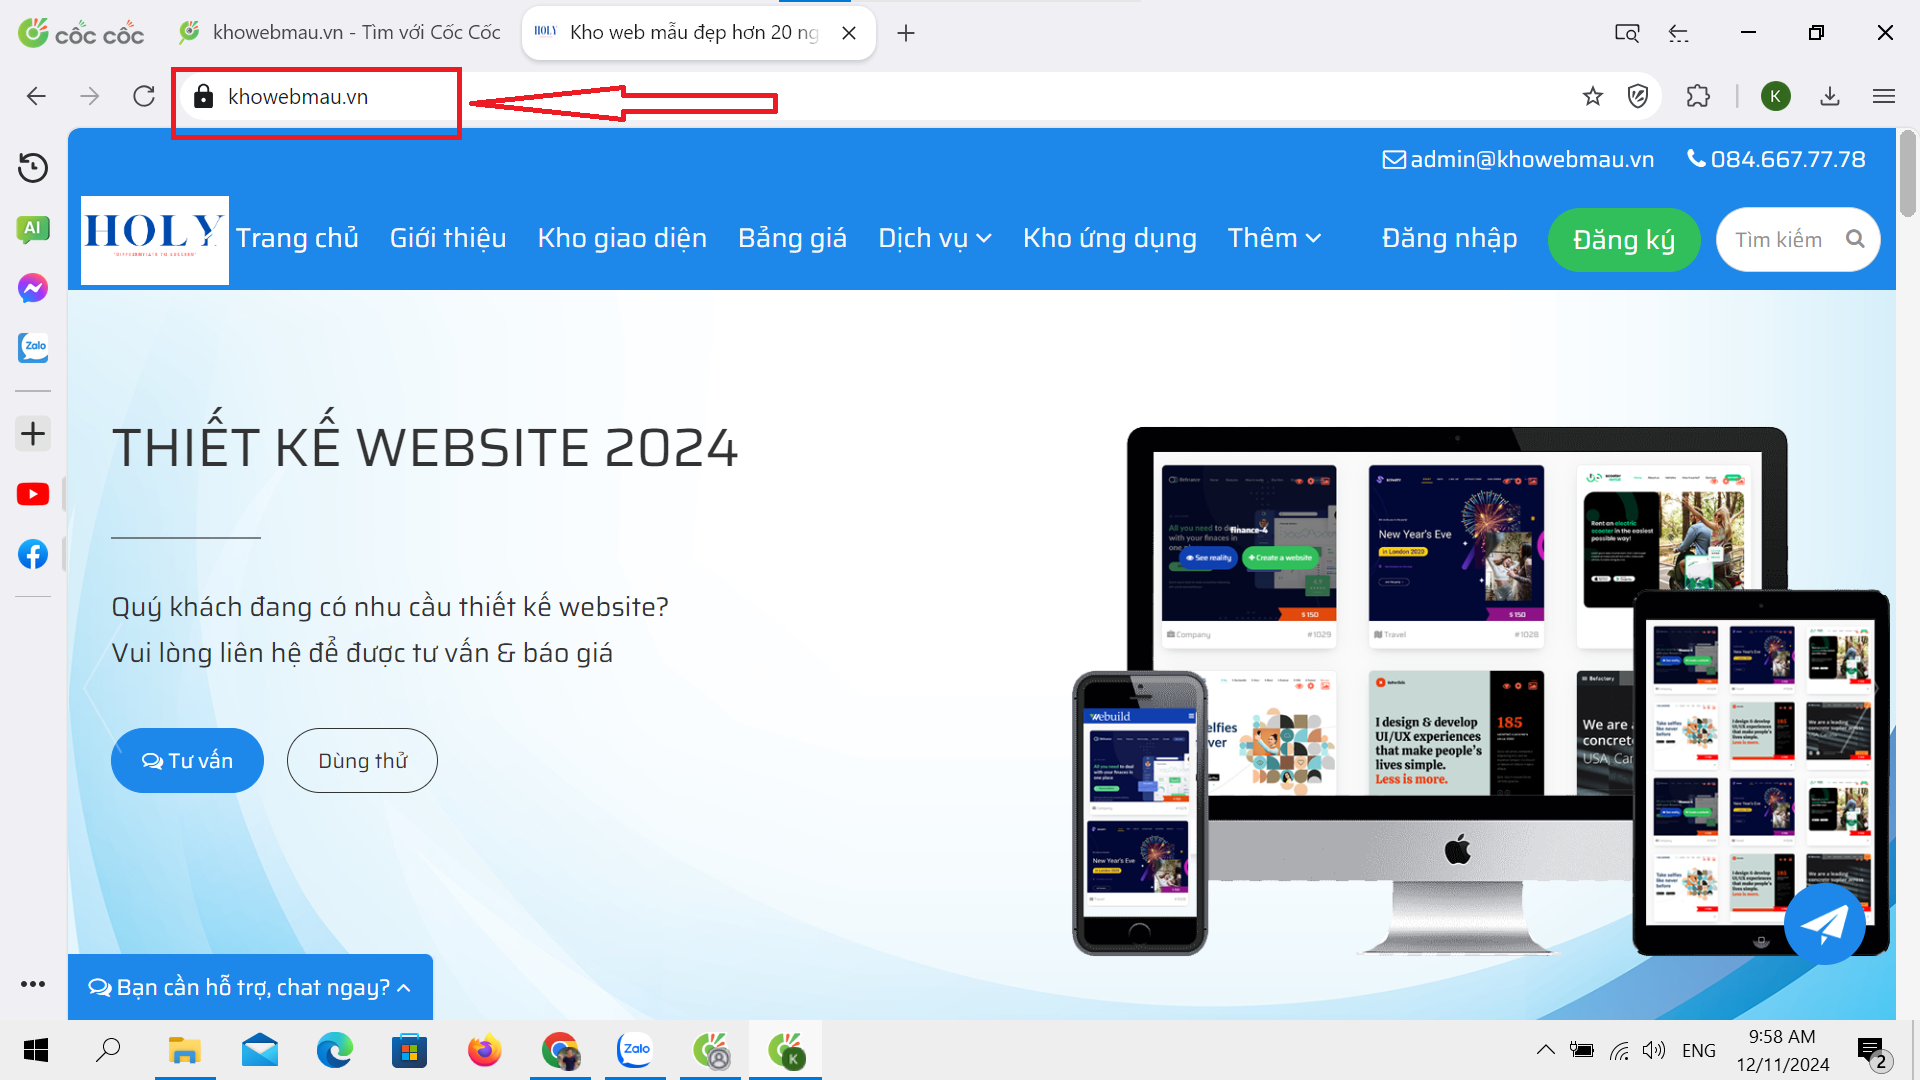Image resolution: width=1920 pixels, height=1080 pixels.
Task: Expand the 'Bạn cần hỗ trợ, chat ngay?' panel
Action: pyautogui.click(x=250, y=987)
